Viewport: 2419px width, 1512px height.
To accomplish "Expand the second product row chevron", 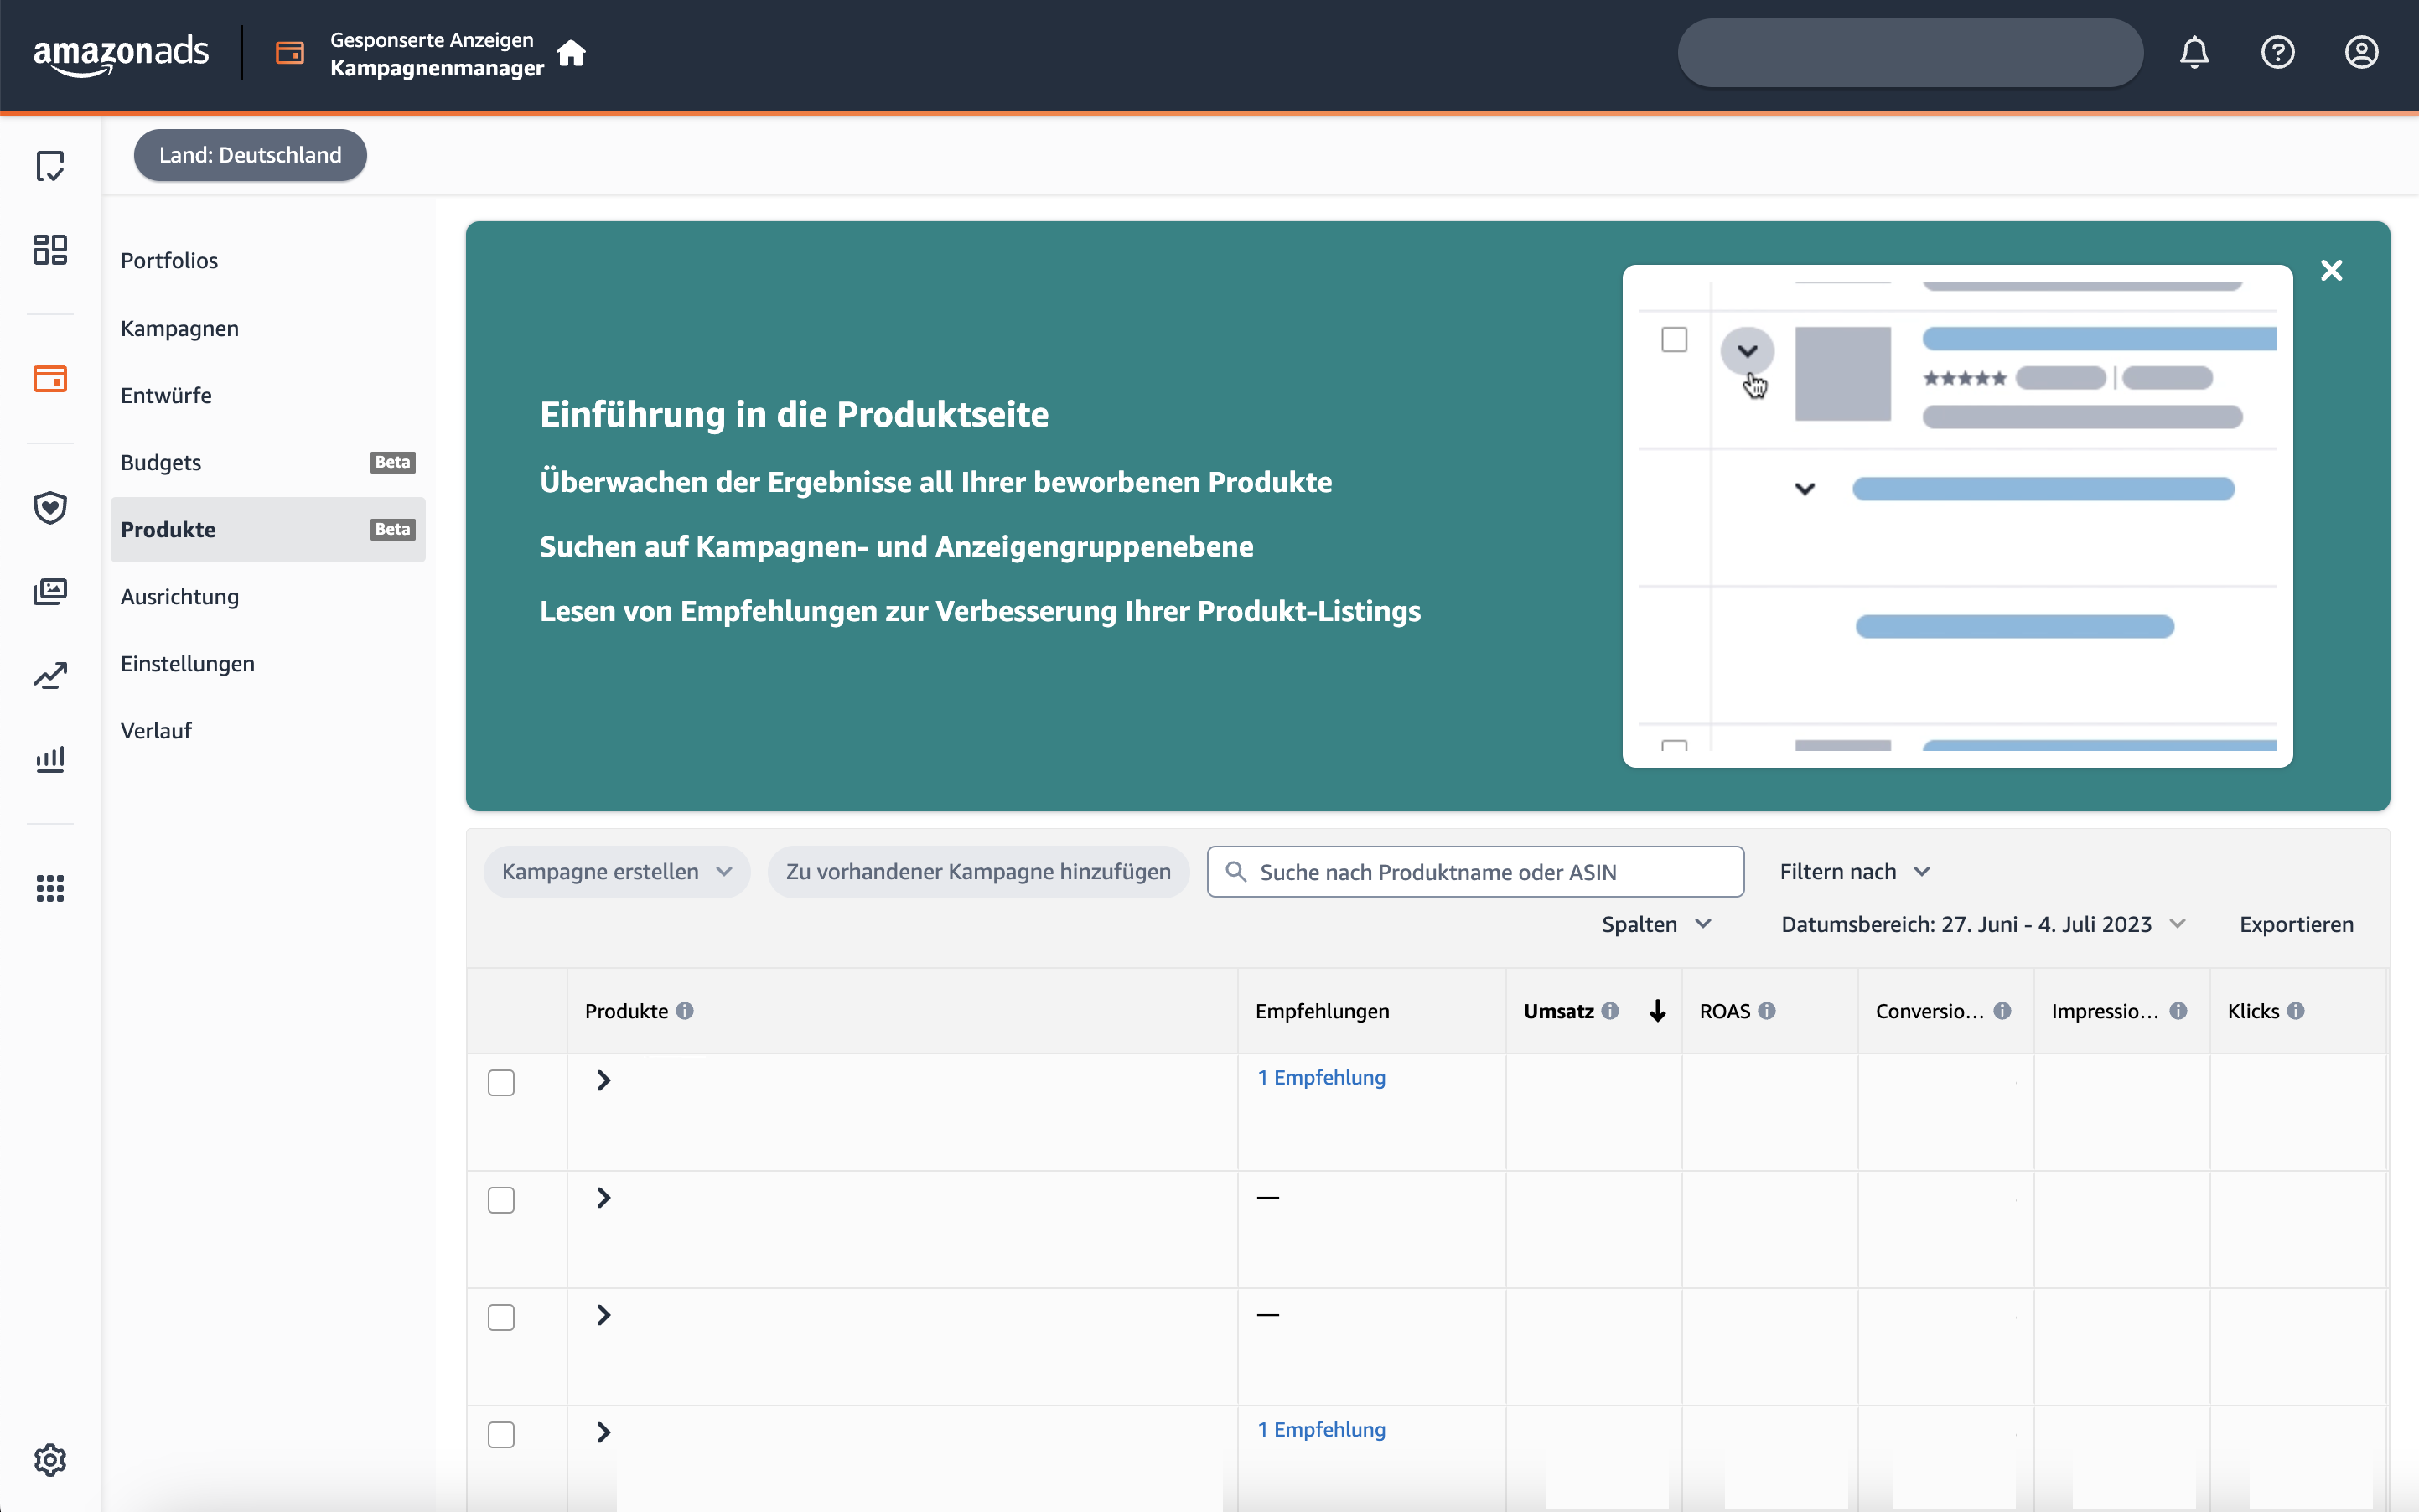I will (x=603, y=1197).
